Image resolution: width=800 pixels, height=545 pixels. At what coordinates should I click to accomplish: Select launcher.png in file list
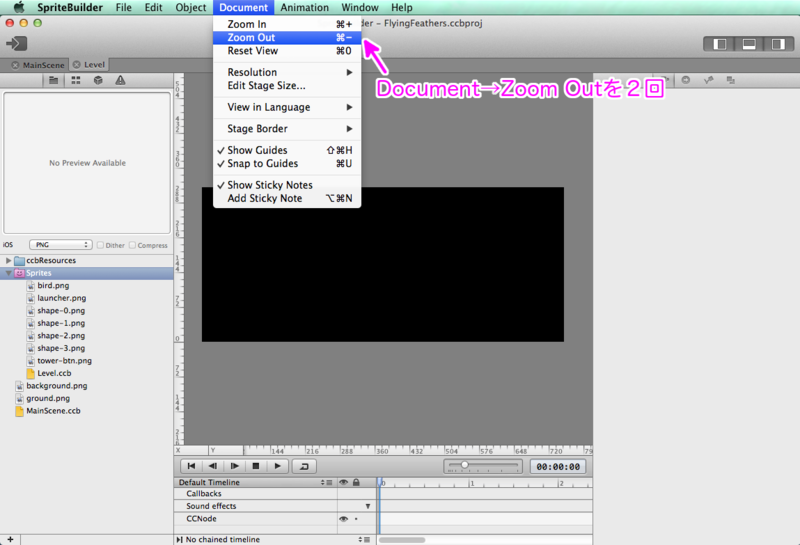62,298
